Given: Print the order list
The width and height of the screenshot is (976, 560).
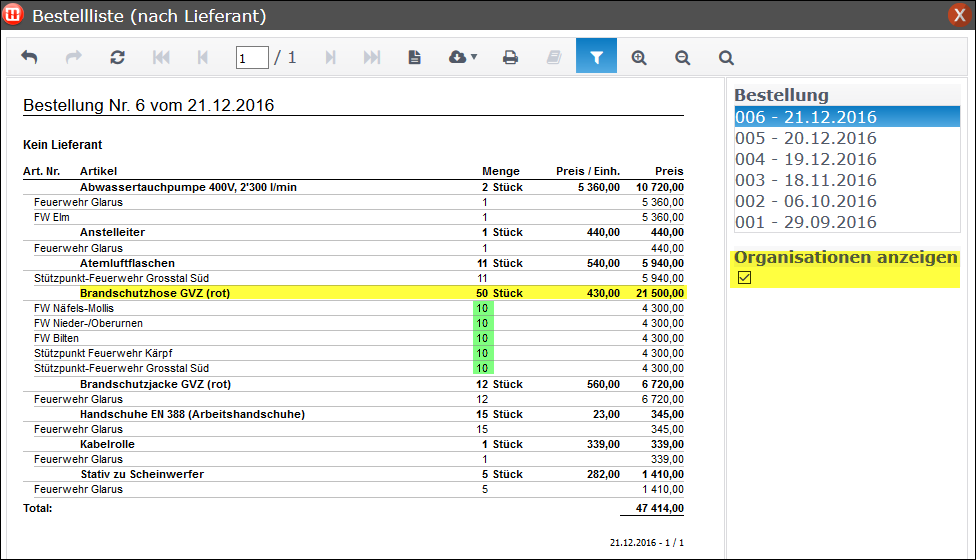Looking at the screenshot, I should pyautogui.click(x=510, y=58).
